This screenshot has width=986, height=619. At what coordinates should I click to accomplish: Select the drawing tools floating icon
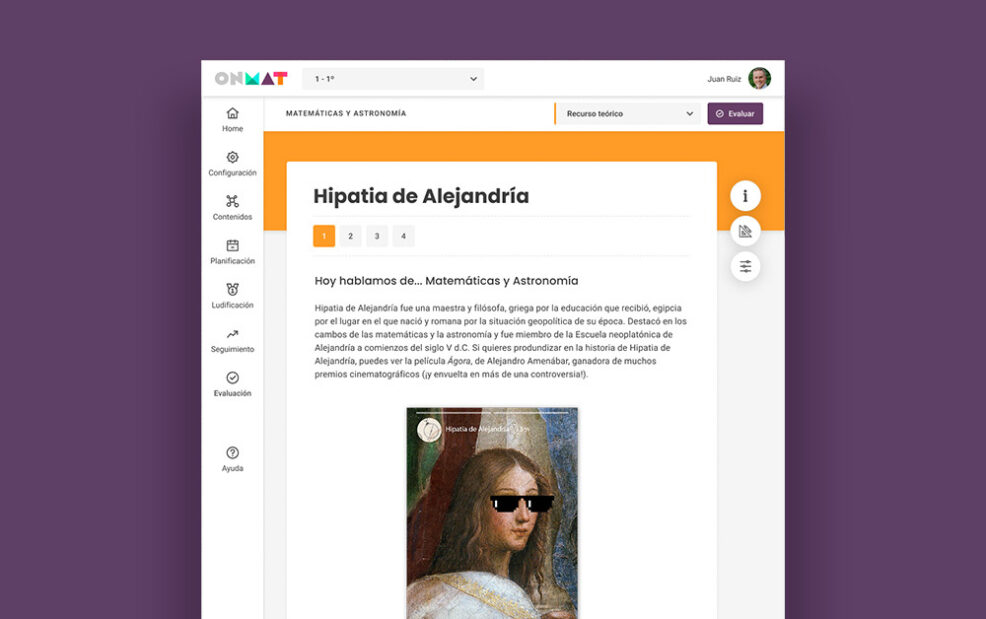pos(745,231)
